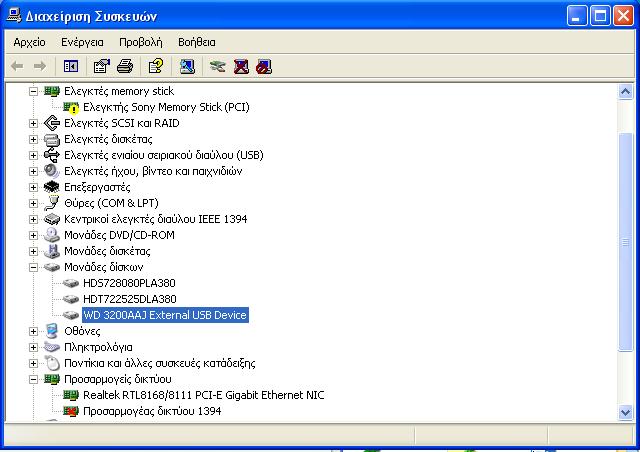This screenshot has width=640, height=452.
Task: Click the HDS728080PLA380 disk icon
Action: (71, 283)
